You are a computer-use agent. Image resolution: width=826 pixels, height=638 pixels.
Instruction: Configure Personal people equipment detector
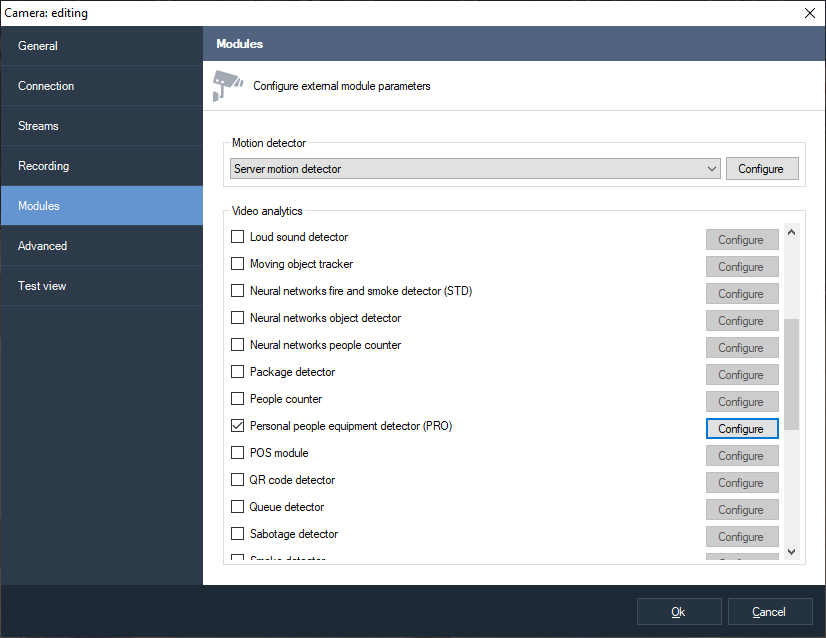click(741, 429)
